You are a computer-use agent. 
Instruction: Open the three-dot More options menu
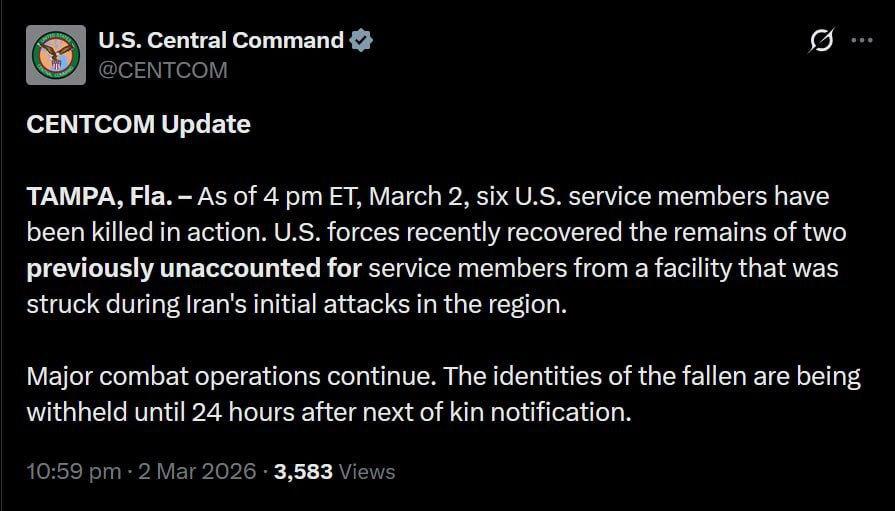[x=861, y=42]
